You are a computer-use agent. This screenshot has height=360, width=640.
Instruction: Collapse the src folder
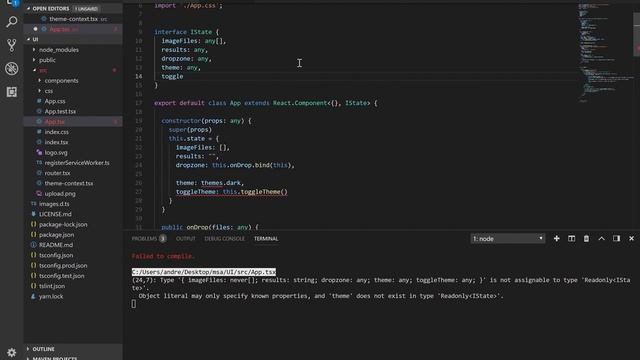pos(43,70)
